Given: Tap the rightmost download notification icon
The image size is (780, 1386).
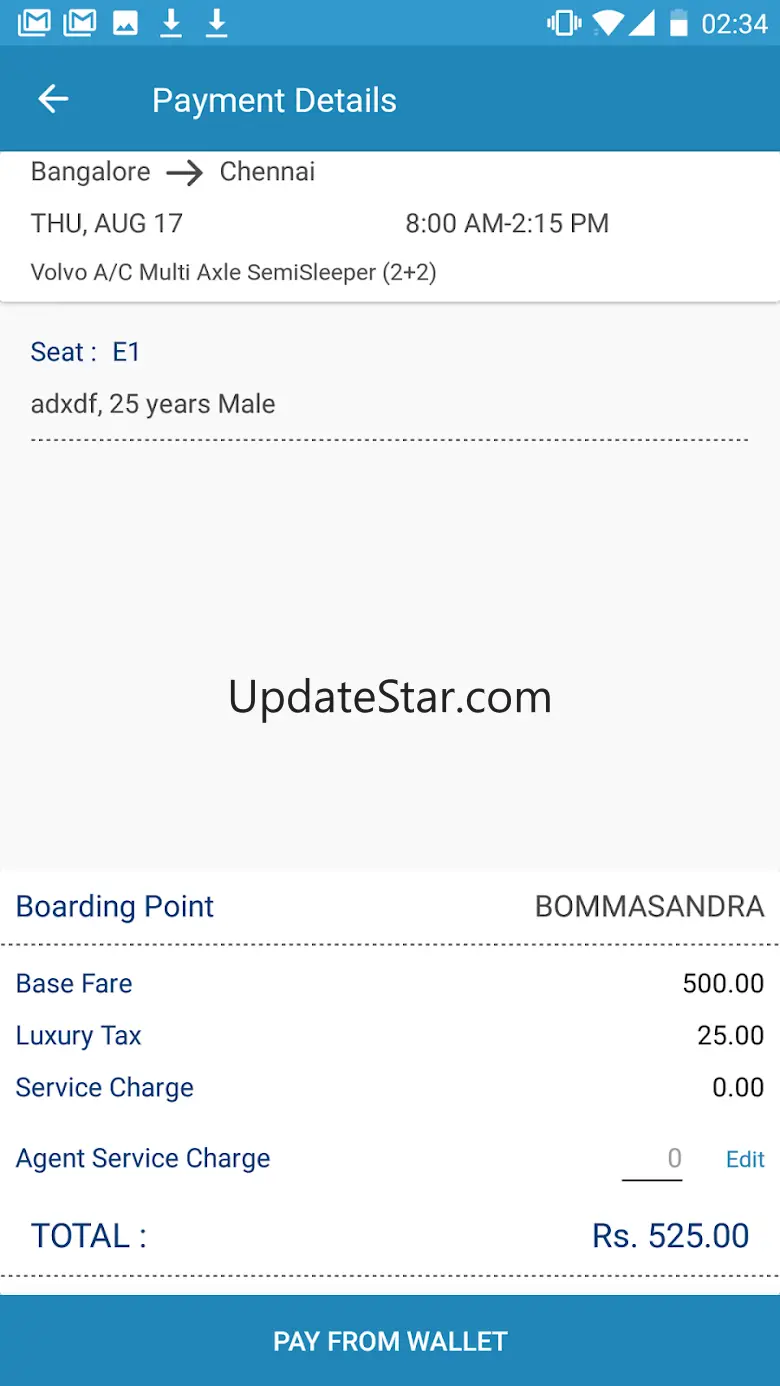Looking at the screenshot, I should [216, 23].
